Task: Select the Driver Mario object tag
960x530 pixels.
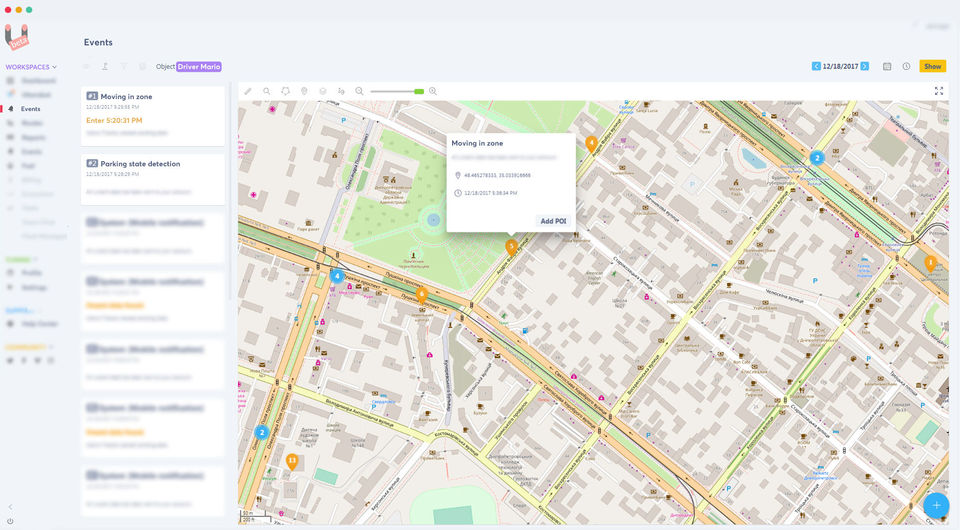Action: 199,67
